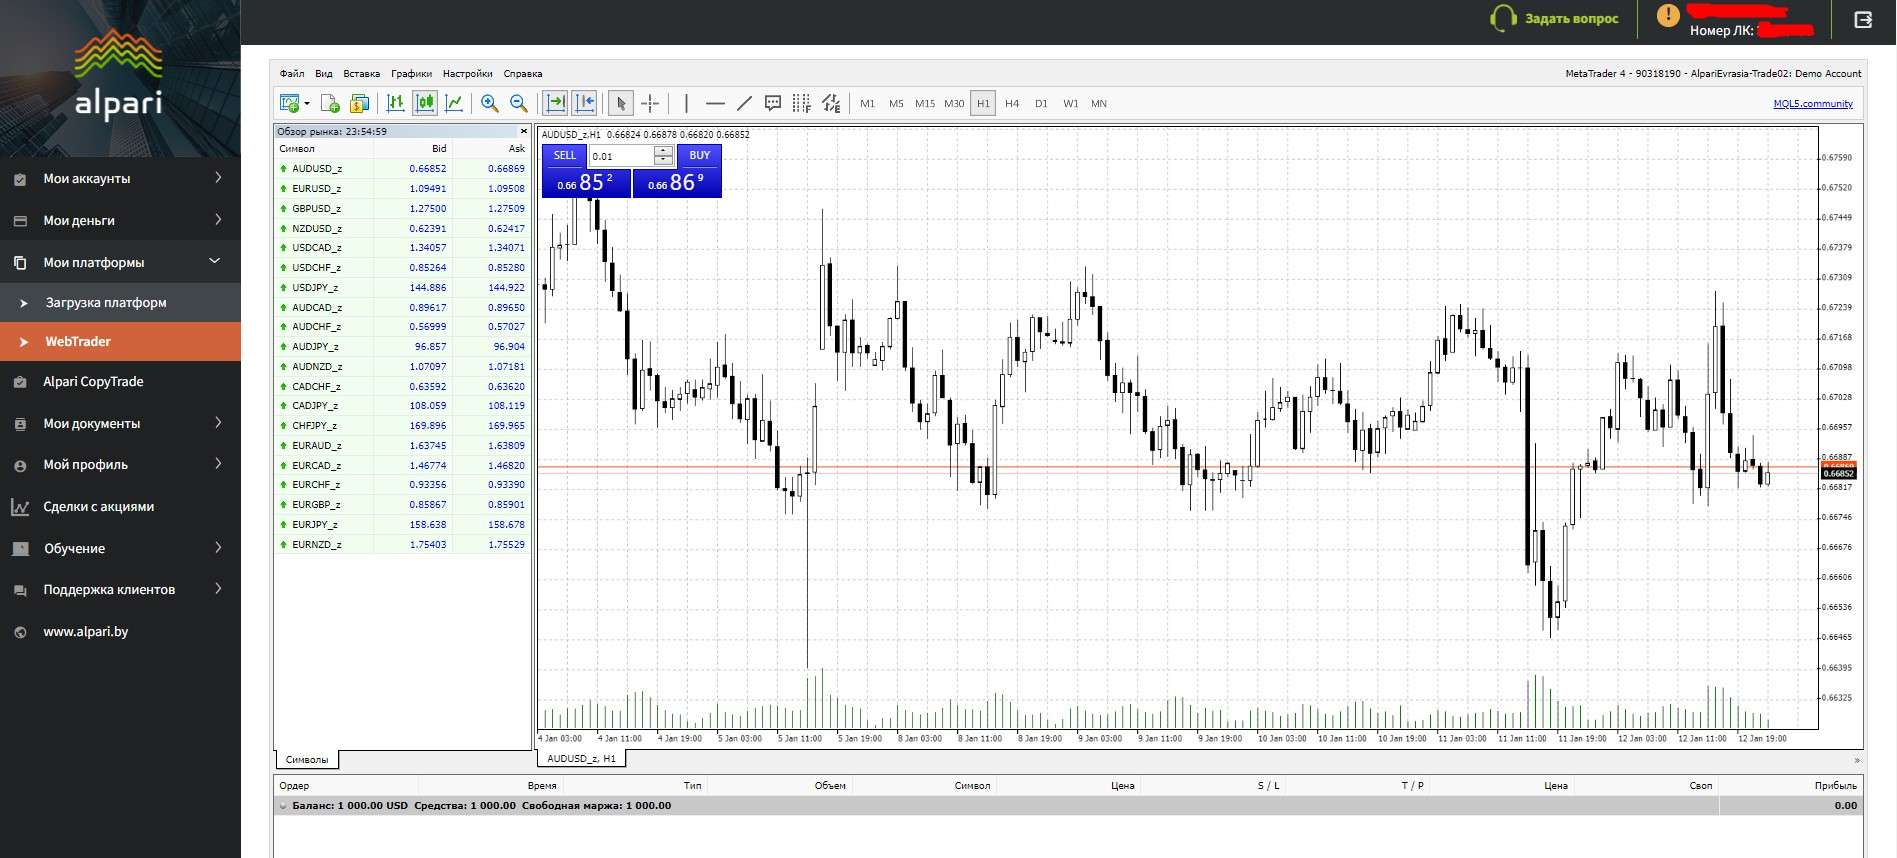The width and height of the screenshot is (1897, 858).
Task: Collapse the balance row arrow
Action: (283, 806)
